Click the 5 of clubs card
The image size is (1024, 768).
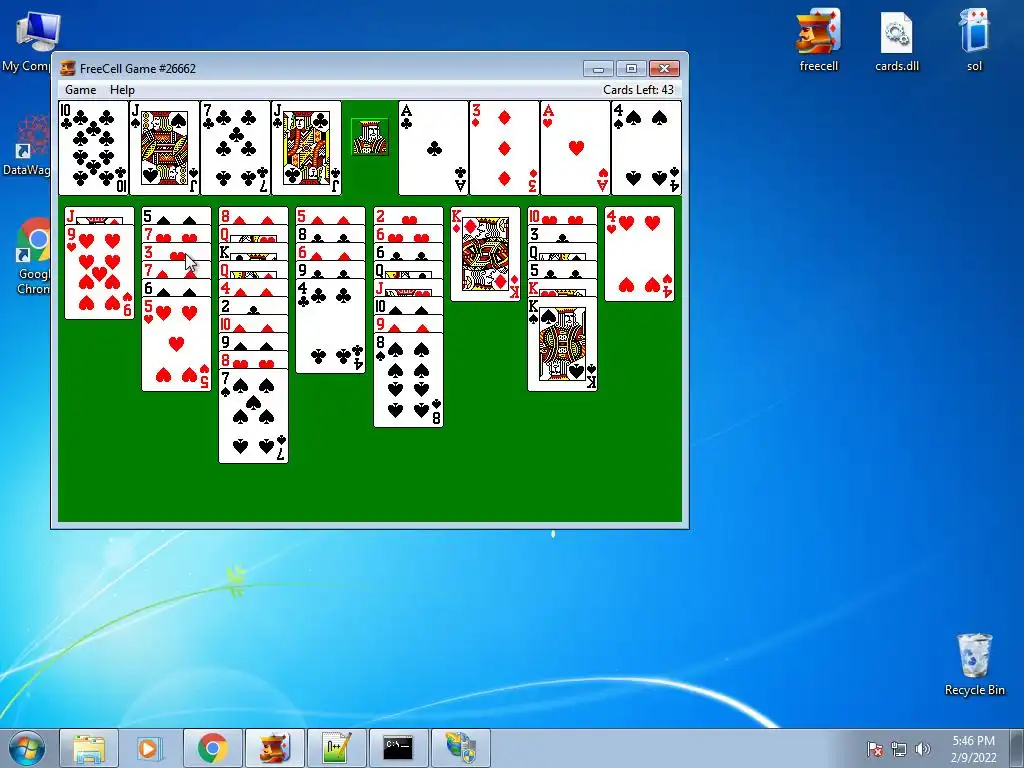(x=562, y=270)
